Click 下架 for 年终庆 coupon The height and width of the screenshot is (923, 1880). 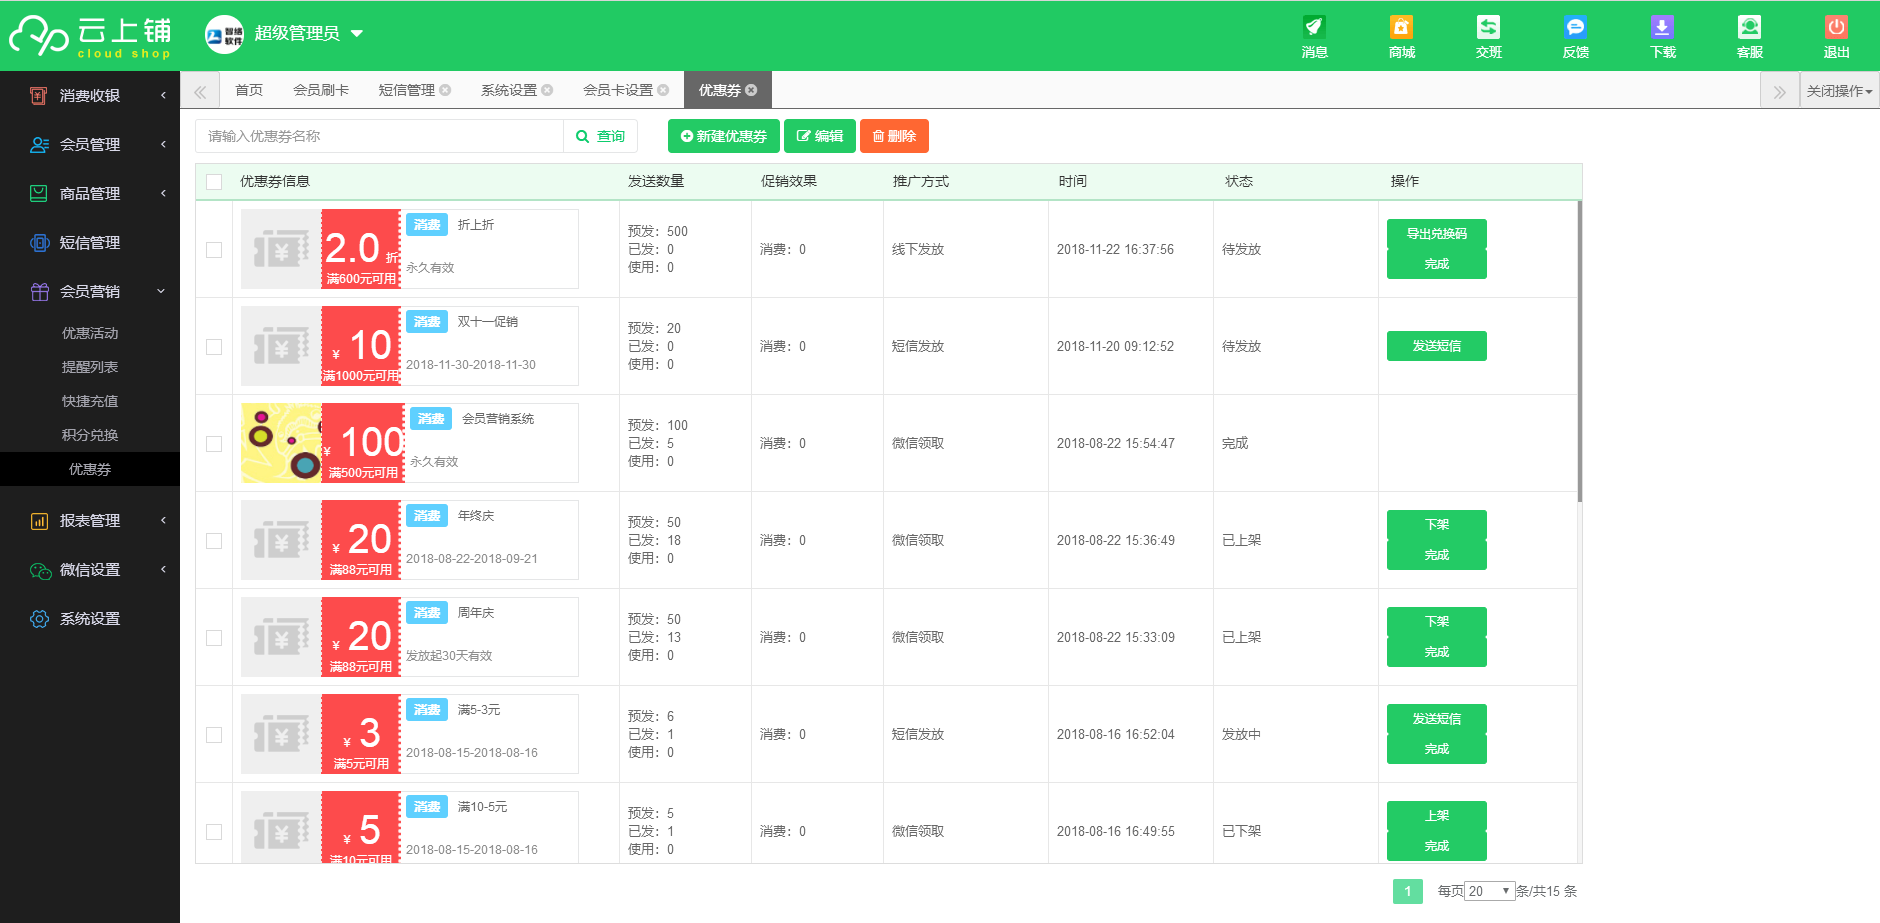[1437, 525]
